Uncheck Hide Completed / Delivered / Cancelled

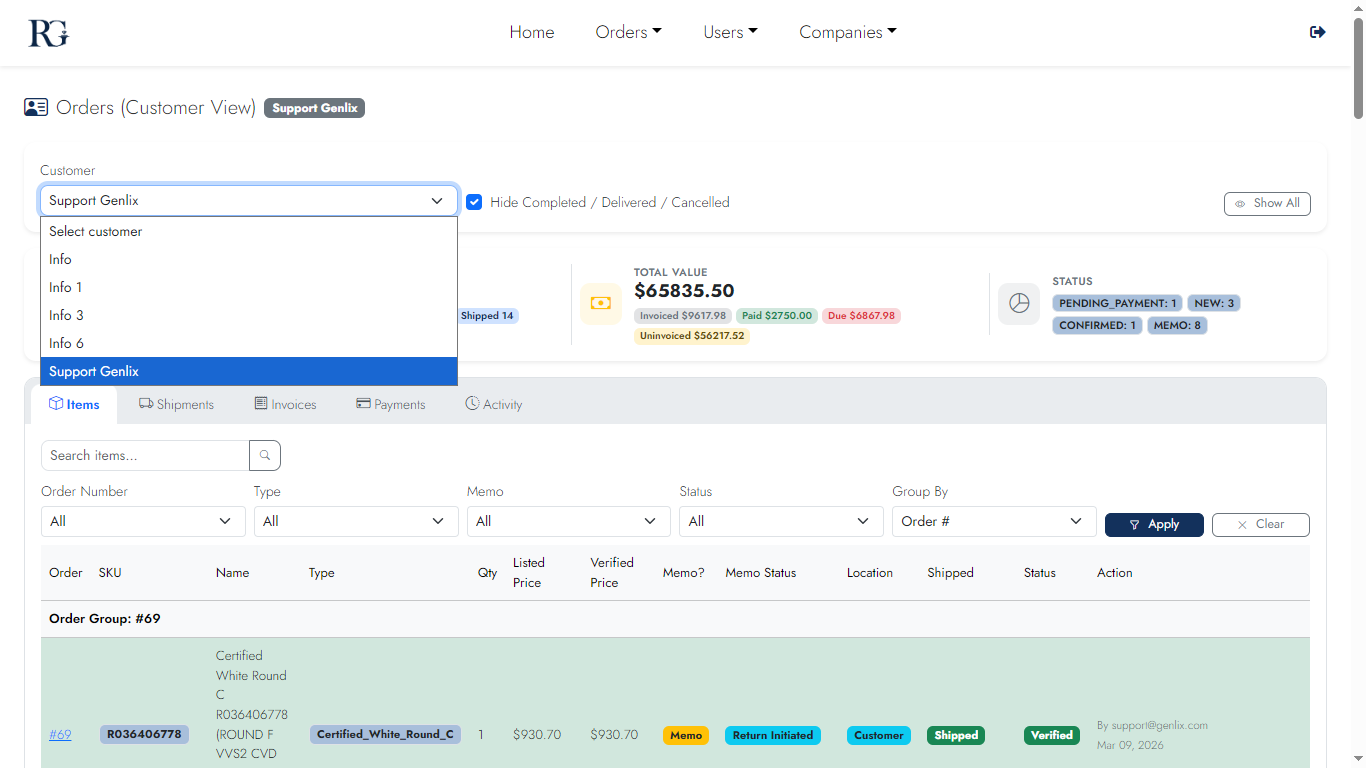pos(474,202)
